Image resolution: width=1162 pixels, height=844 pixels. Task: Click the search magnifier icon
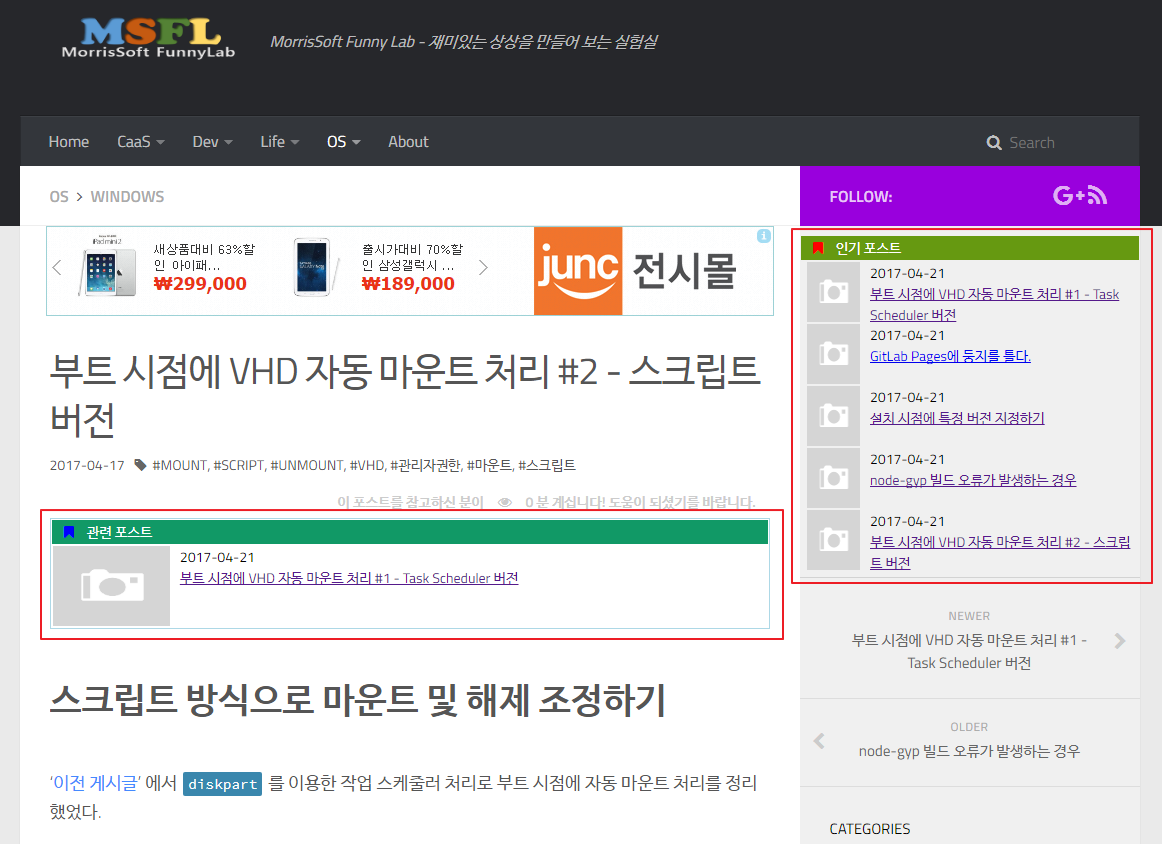(994, 143)
